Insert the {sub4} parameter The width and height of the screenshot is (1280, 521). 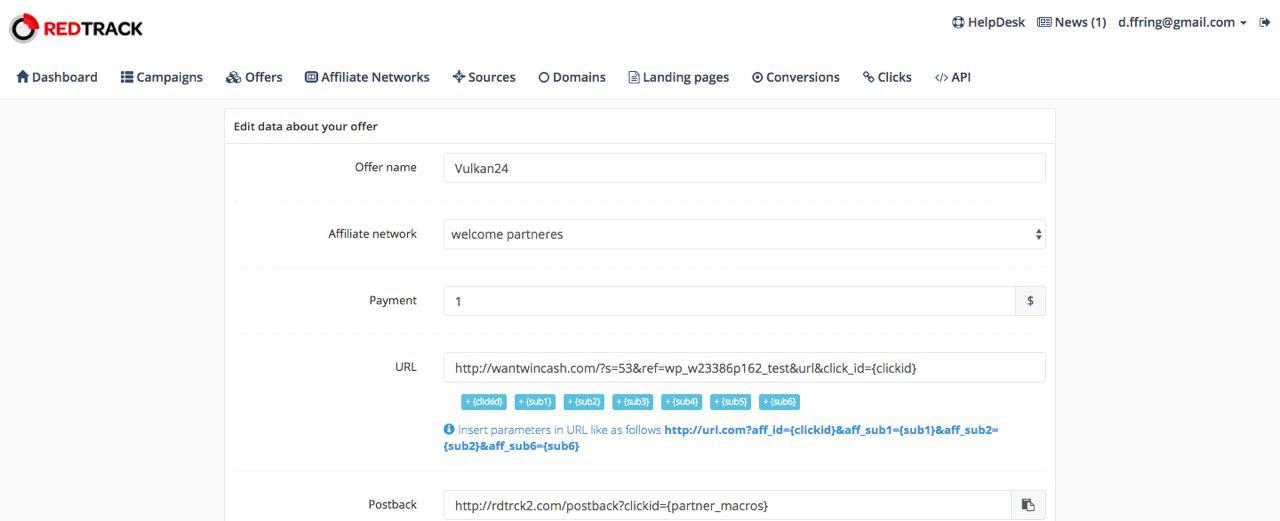click(x=682, y=402)
